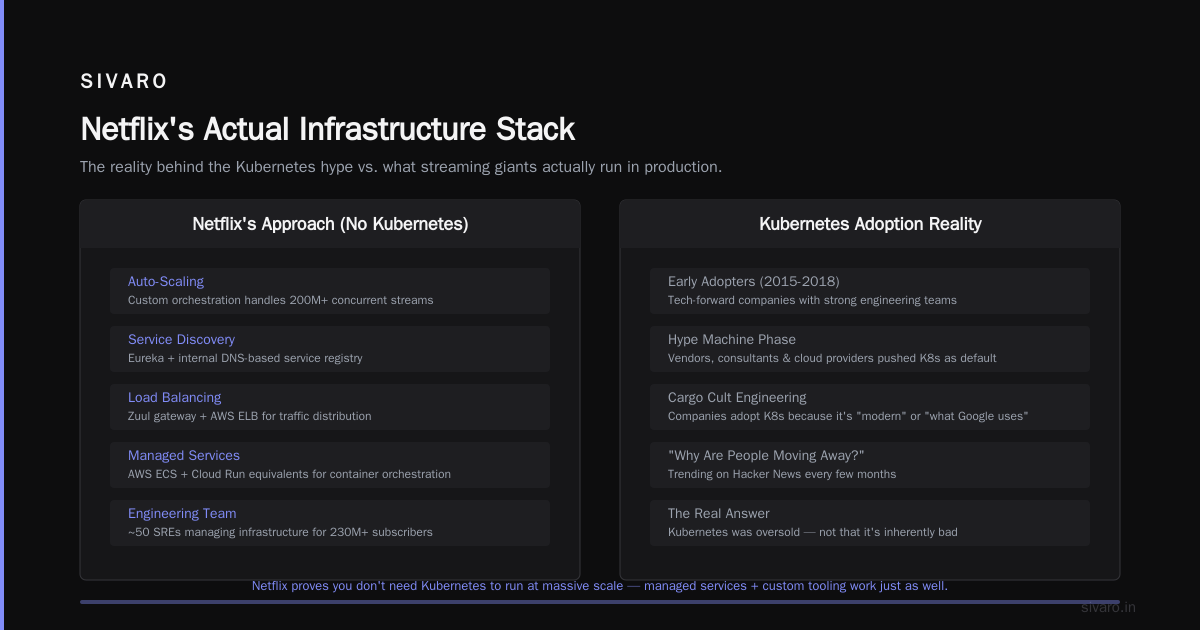Click "Companies adopt K8s because it's modern" line
The image size is (1200, 630).
click(848, 416)
